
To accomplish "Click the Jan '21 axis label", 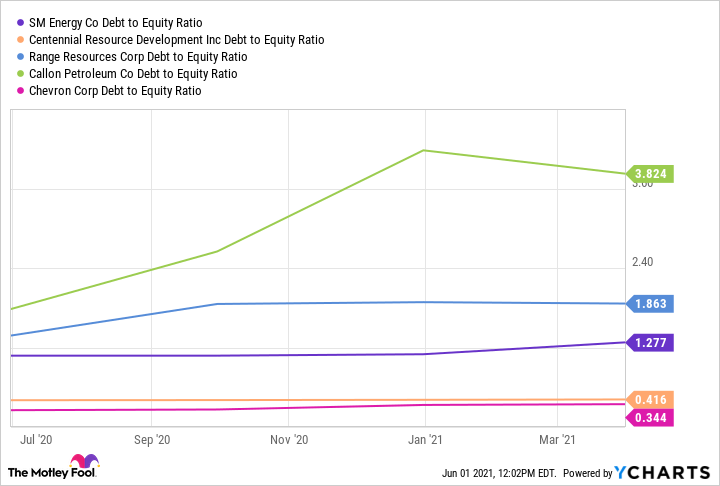I will 426,439.
